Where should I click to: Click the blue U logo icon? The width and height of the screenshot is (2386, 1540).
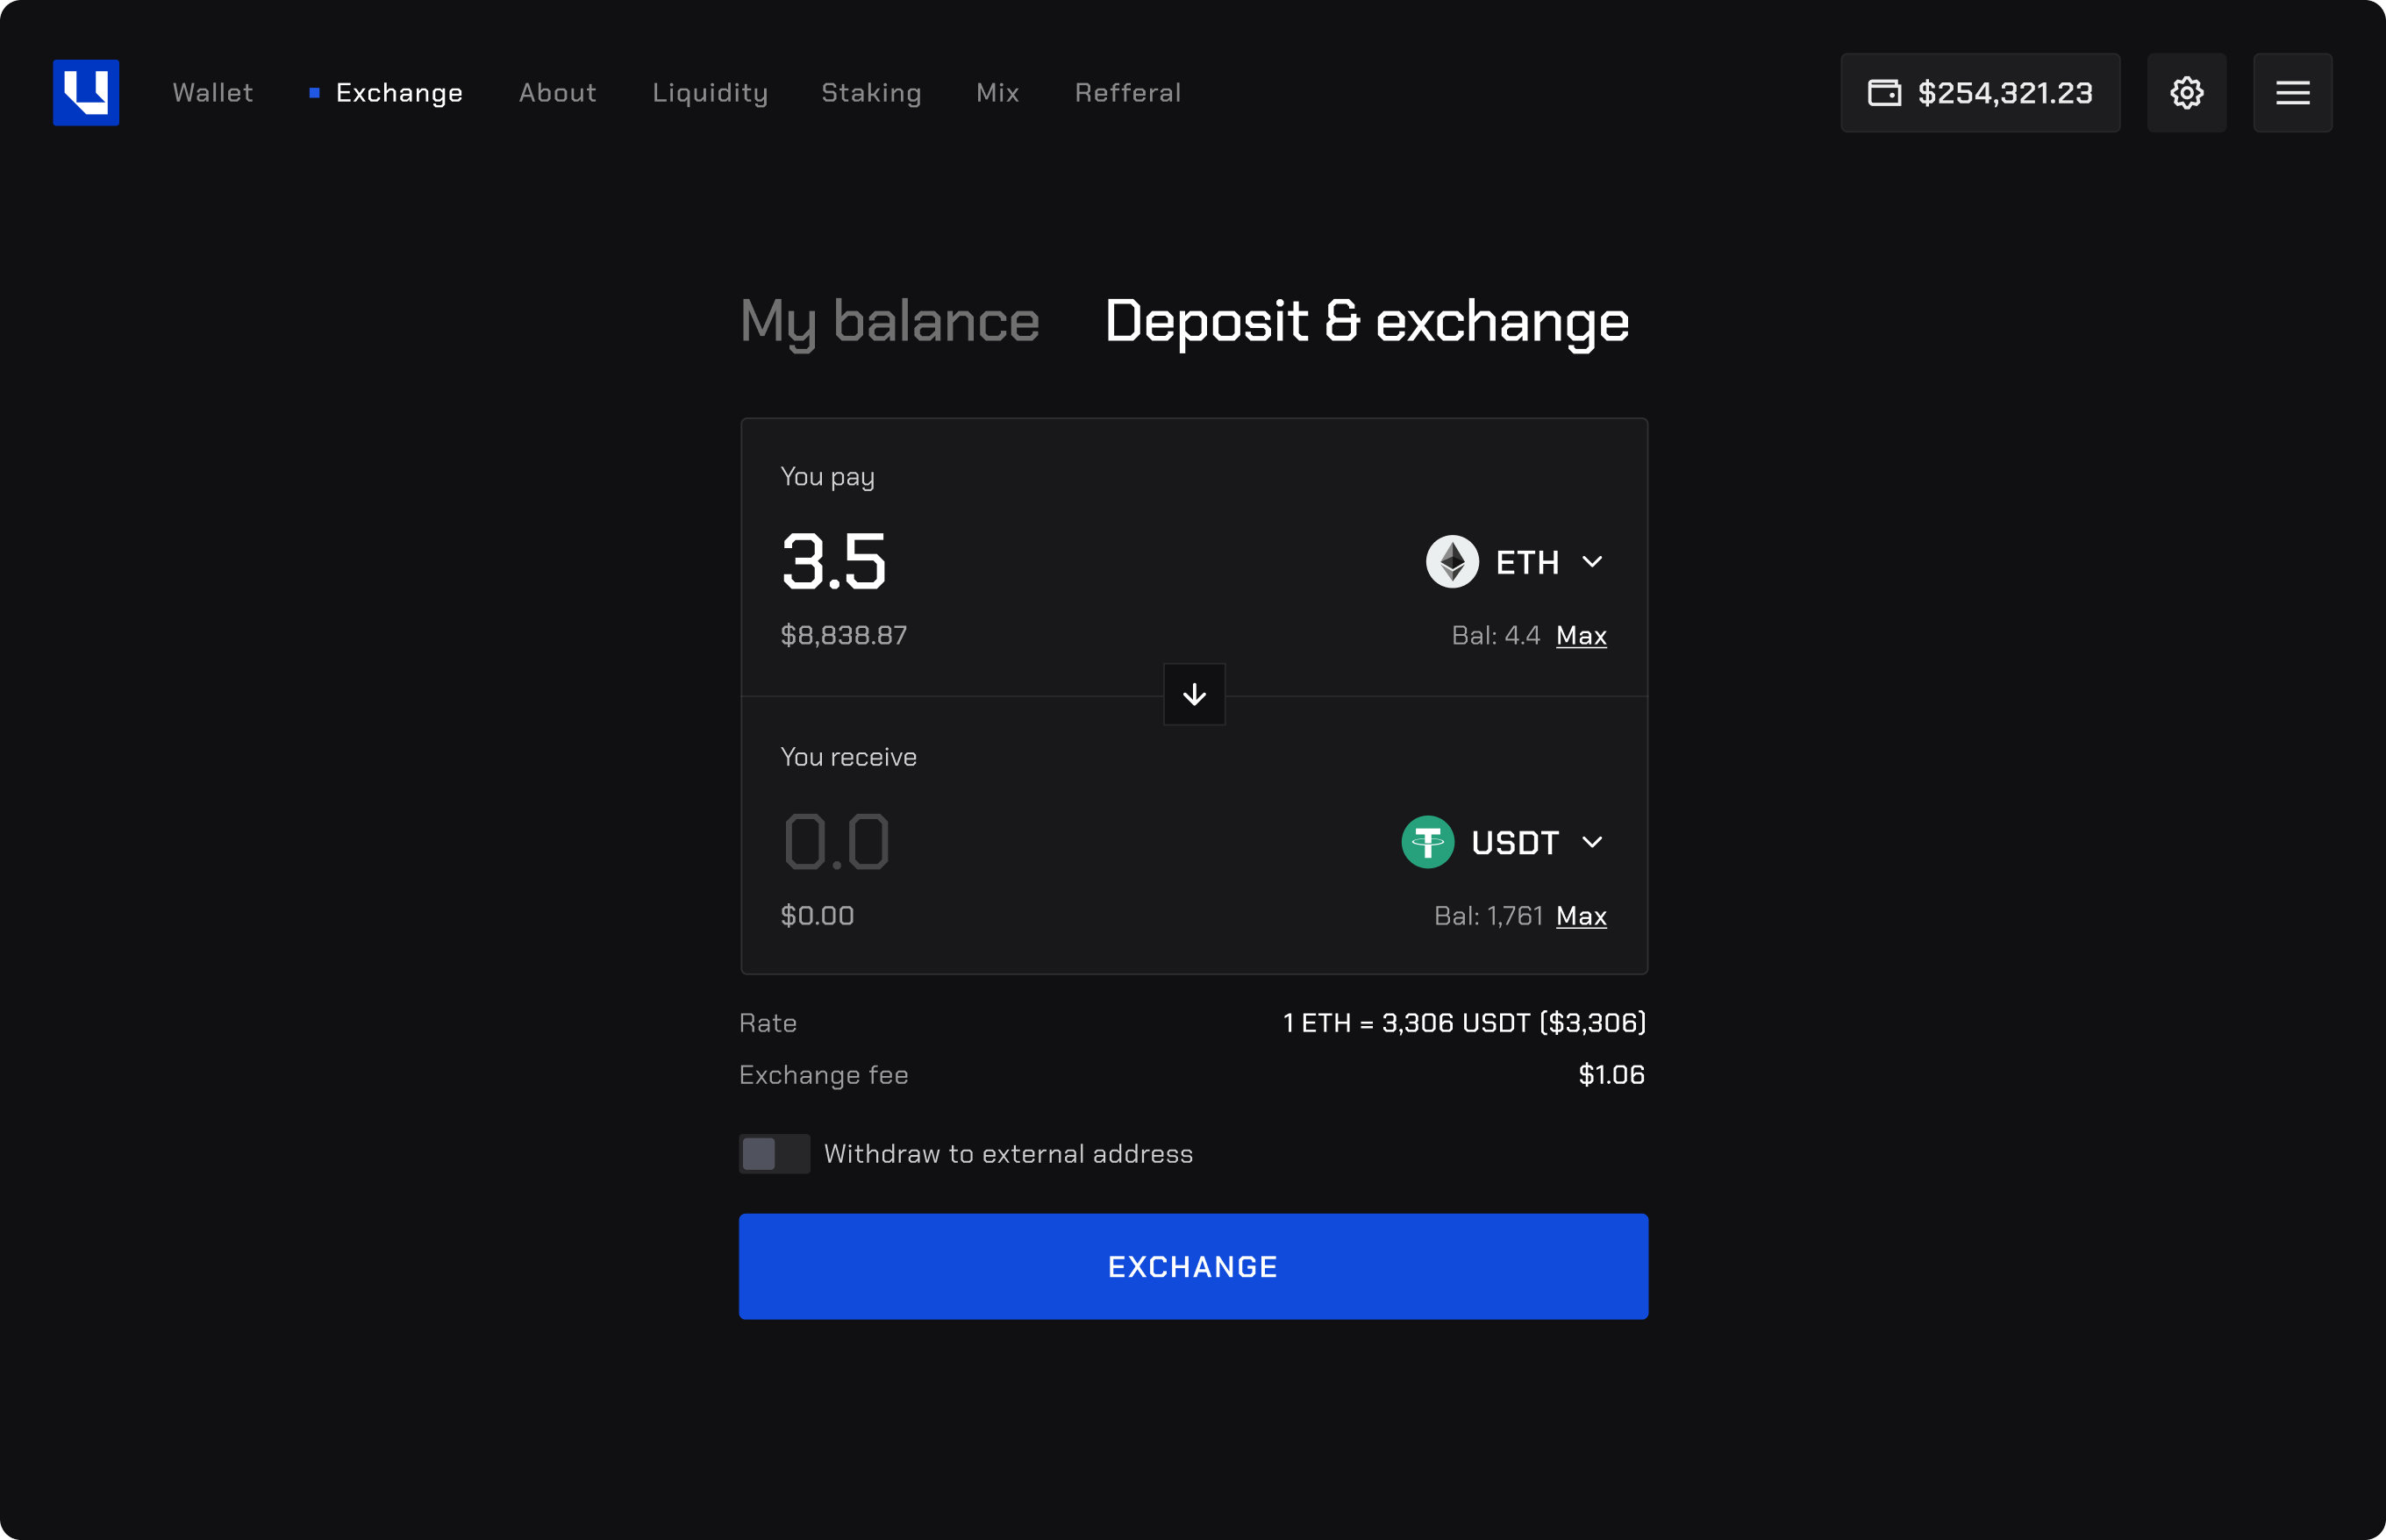tap(86, 92)
